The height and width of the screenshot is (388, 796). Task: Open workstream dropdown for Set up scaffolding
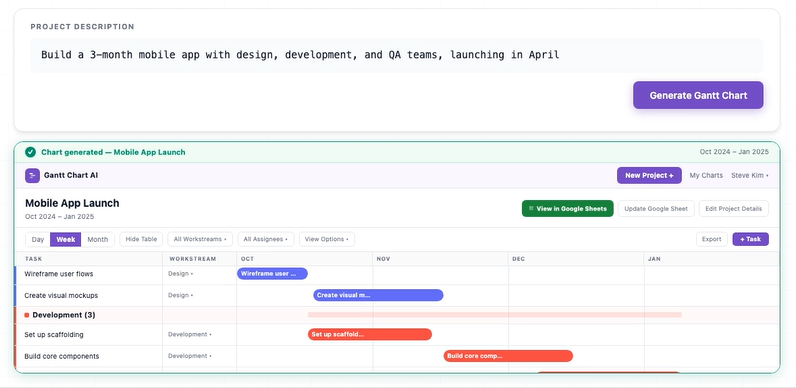189,335
